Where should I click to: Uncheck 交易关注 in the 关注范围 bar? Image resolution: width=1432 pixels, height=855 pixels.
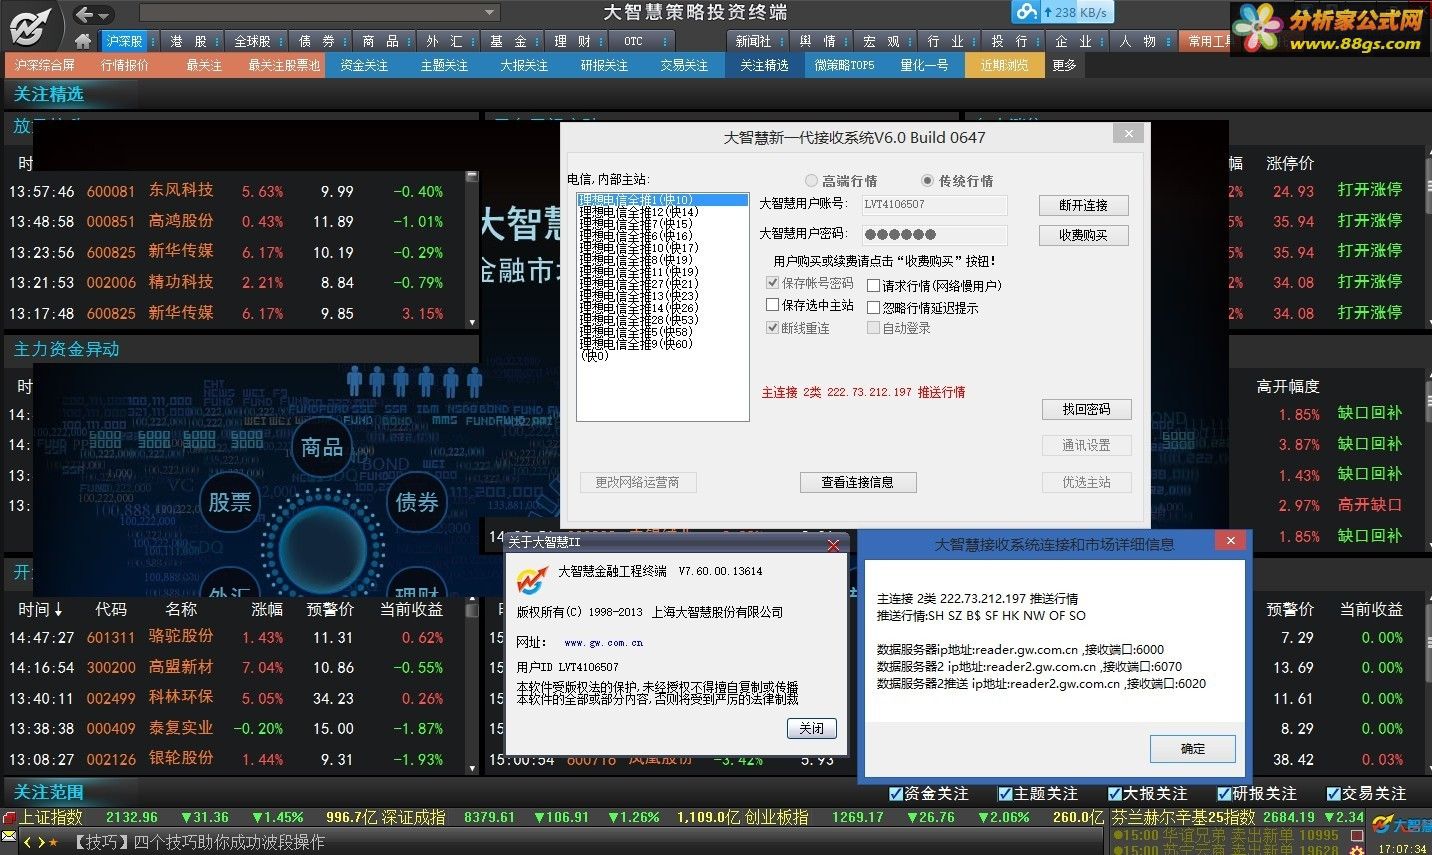(1333, 794)
